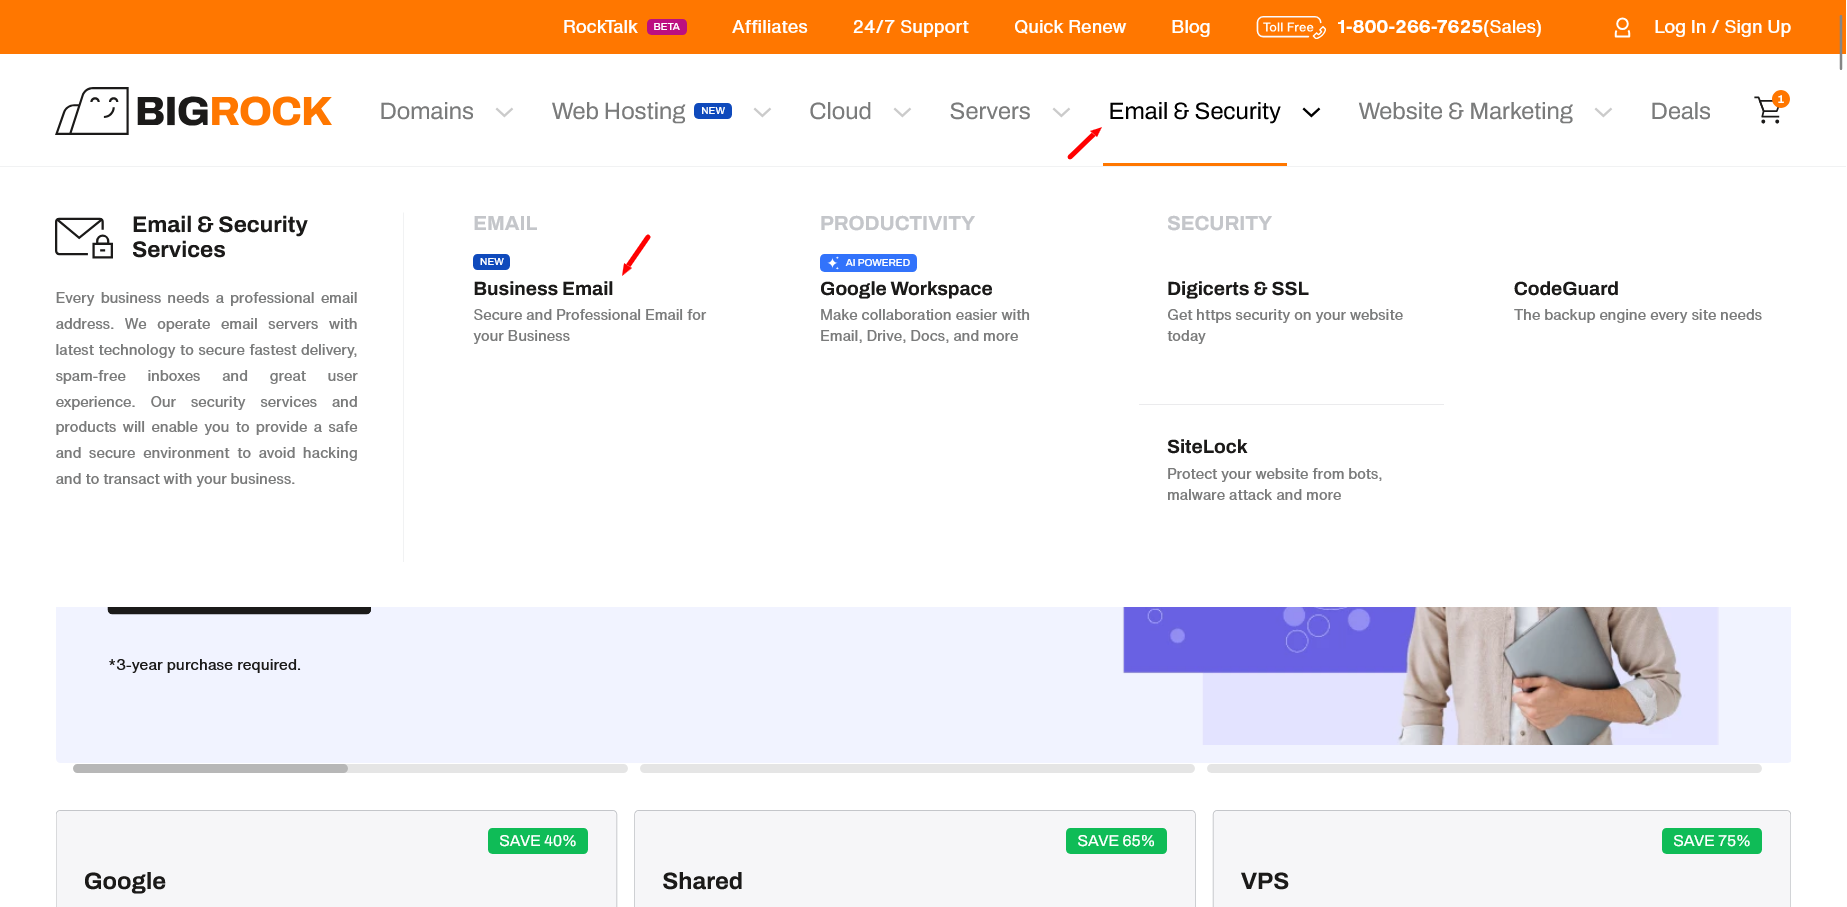Select the first carousel slide indicator
The height and width of the screenshot is (907, 1847).
tap(350, 768)
